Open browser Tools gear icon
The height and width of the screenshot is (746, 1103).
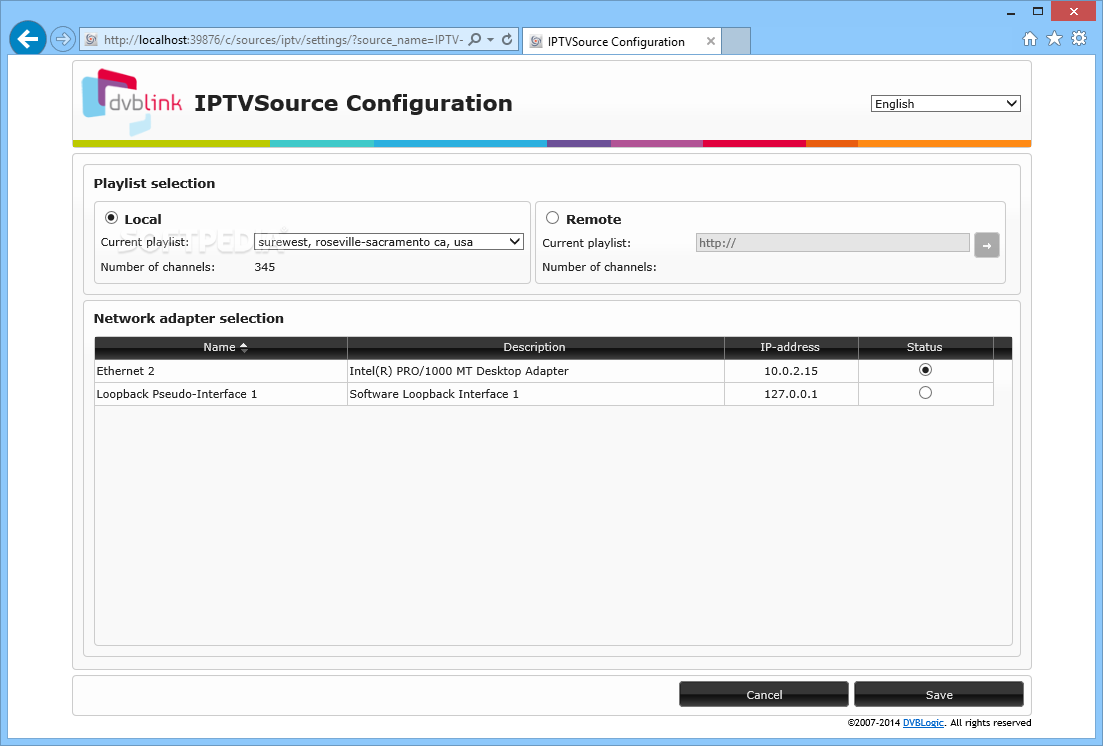tap(1079, 39)
